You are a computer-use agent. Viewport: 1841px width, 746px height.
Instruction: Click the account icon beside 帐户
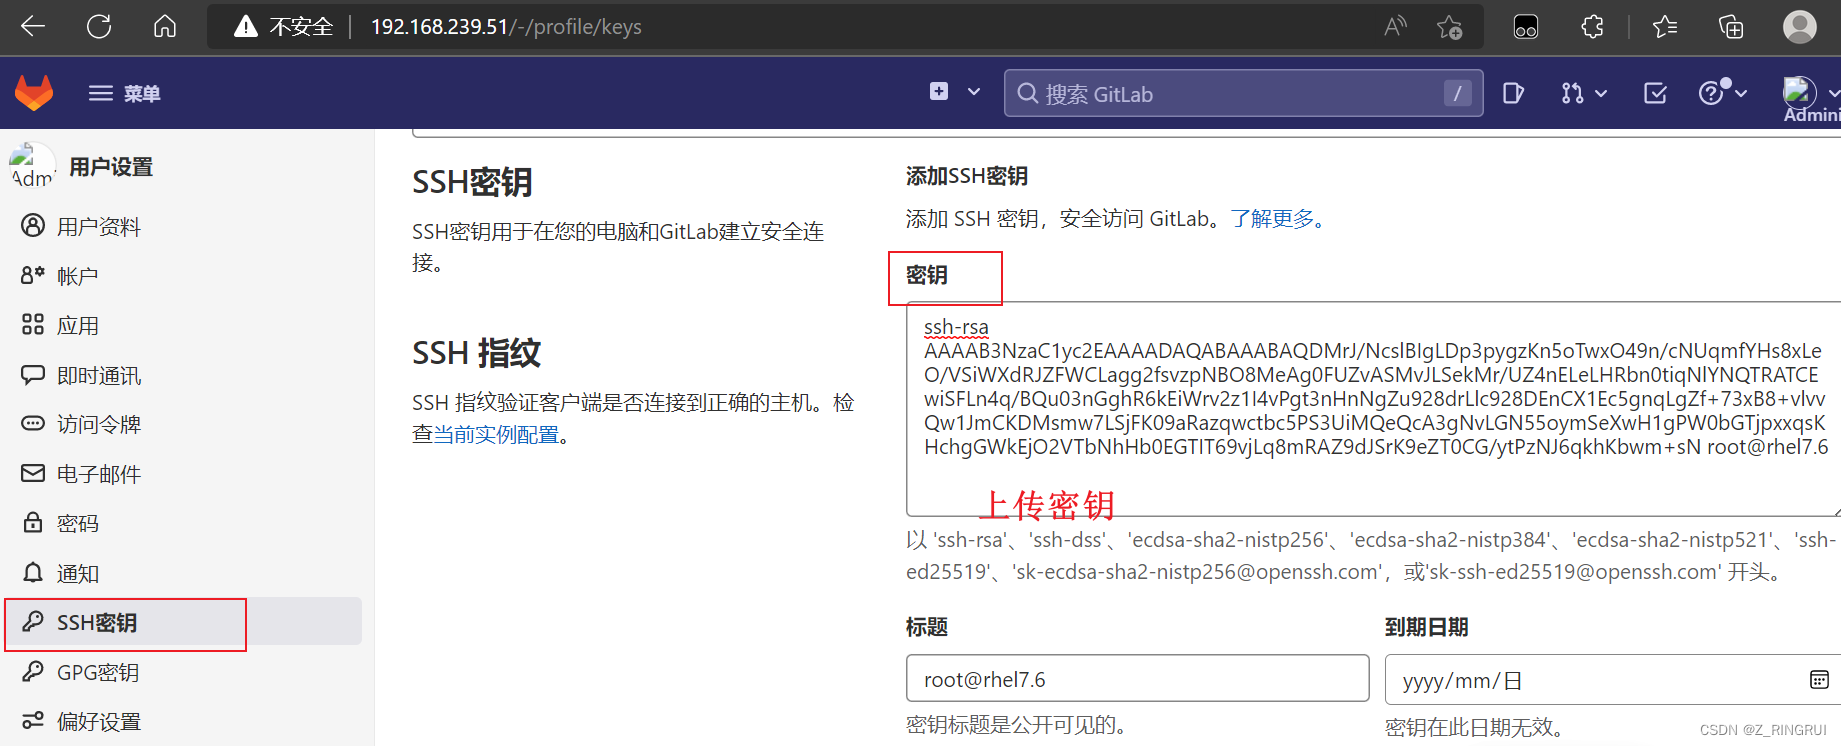[33, 274]
